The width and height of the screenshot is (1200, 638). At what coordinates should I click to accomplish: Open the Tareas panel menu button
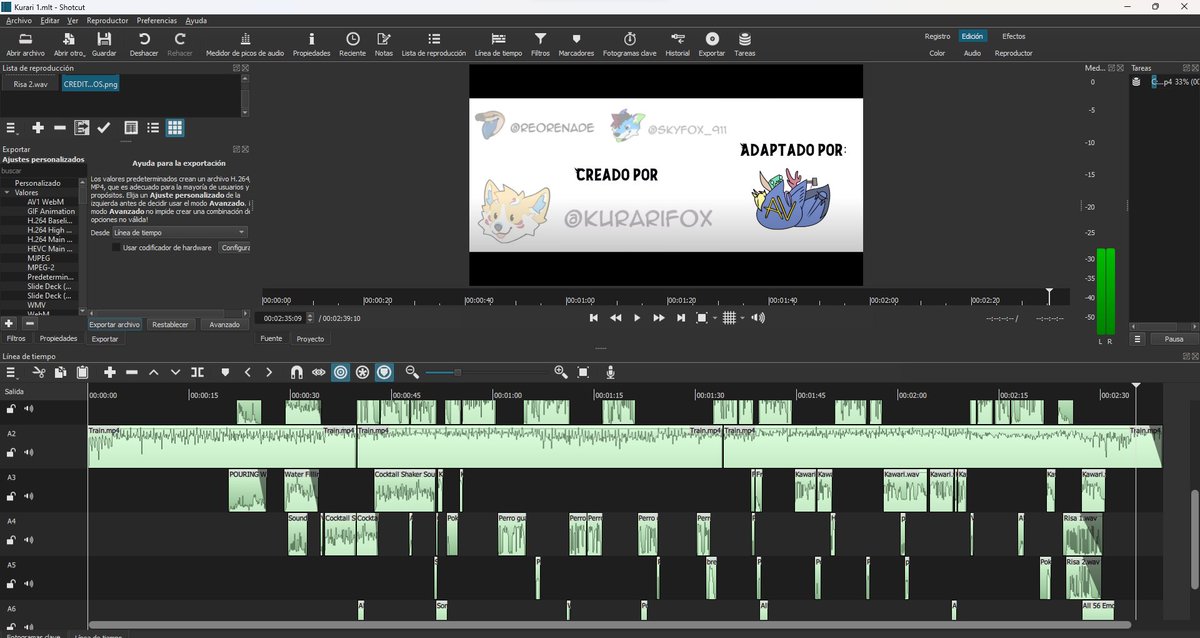point(1138,339)
